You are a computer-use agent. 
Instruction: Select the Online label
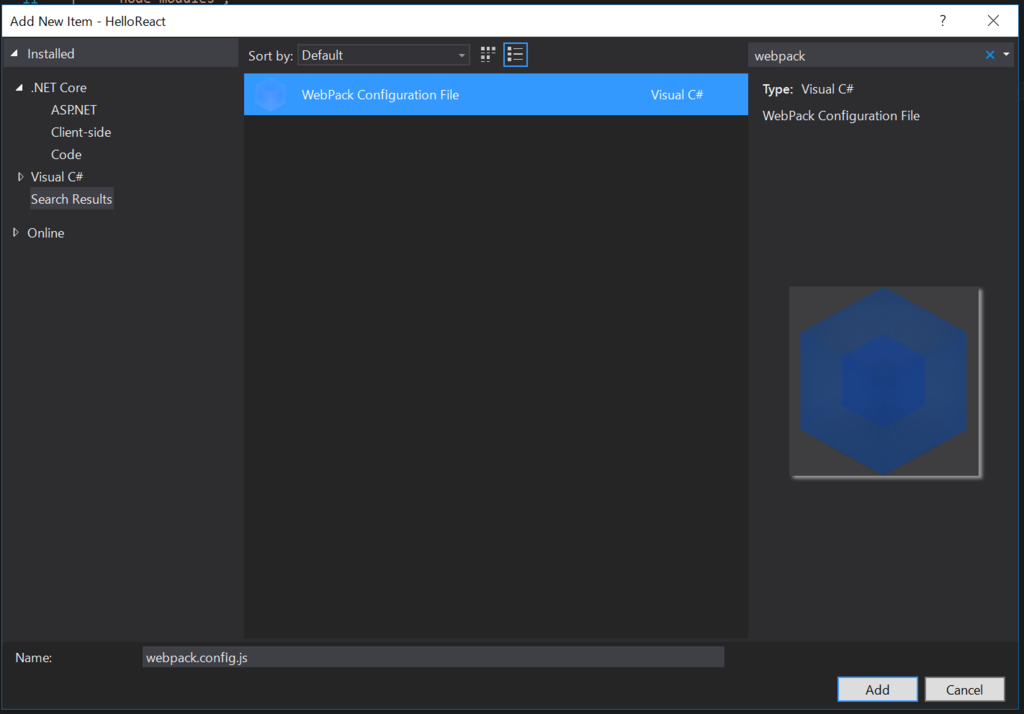click(46, 233)
